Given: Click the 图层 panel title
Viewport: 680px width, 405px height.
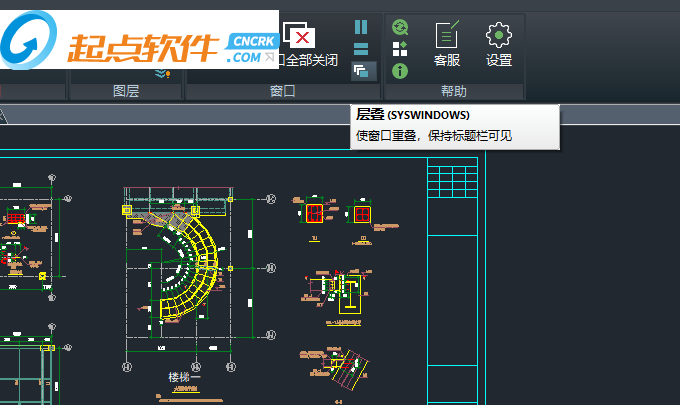Looking at the screenshot, I should [126, 91].
